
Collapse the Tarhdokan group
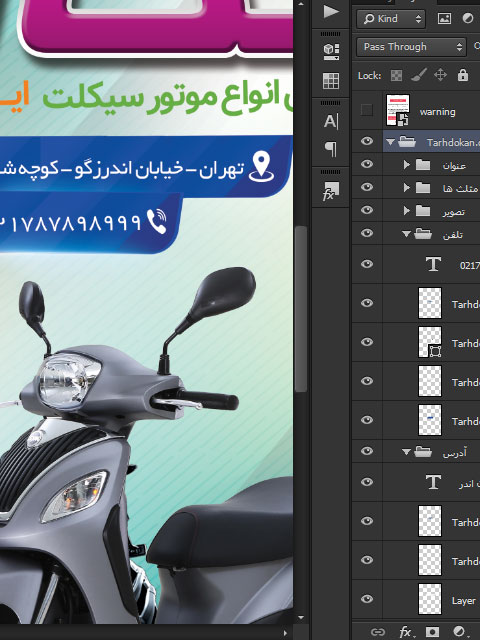(x=391, y=142)
